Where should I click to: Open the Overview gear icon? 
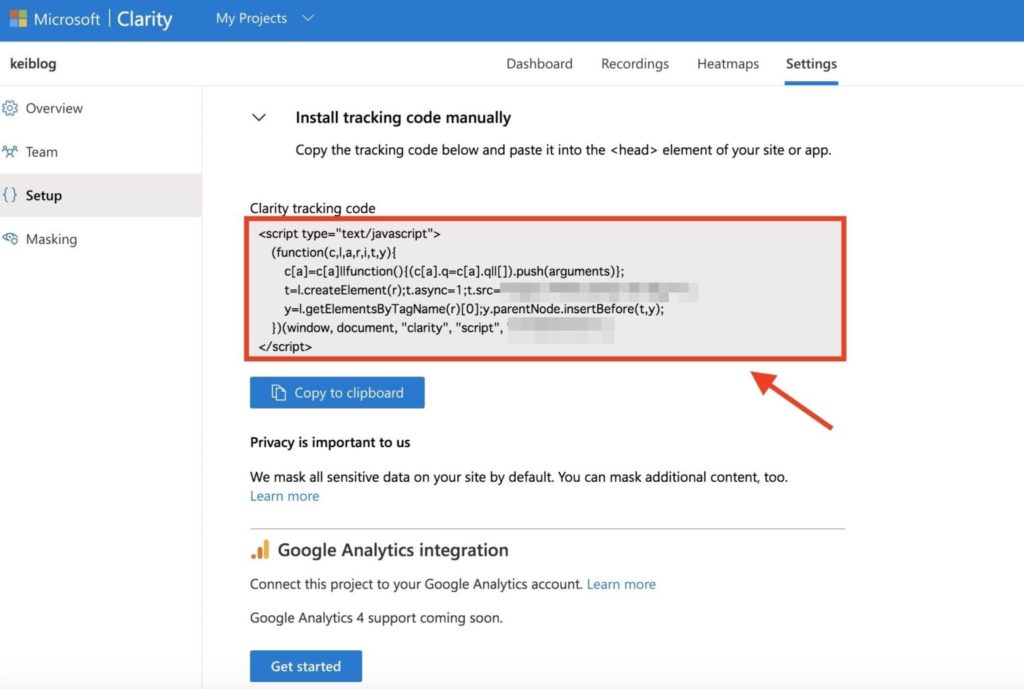pos(10,108)
